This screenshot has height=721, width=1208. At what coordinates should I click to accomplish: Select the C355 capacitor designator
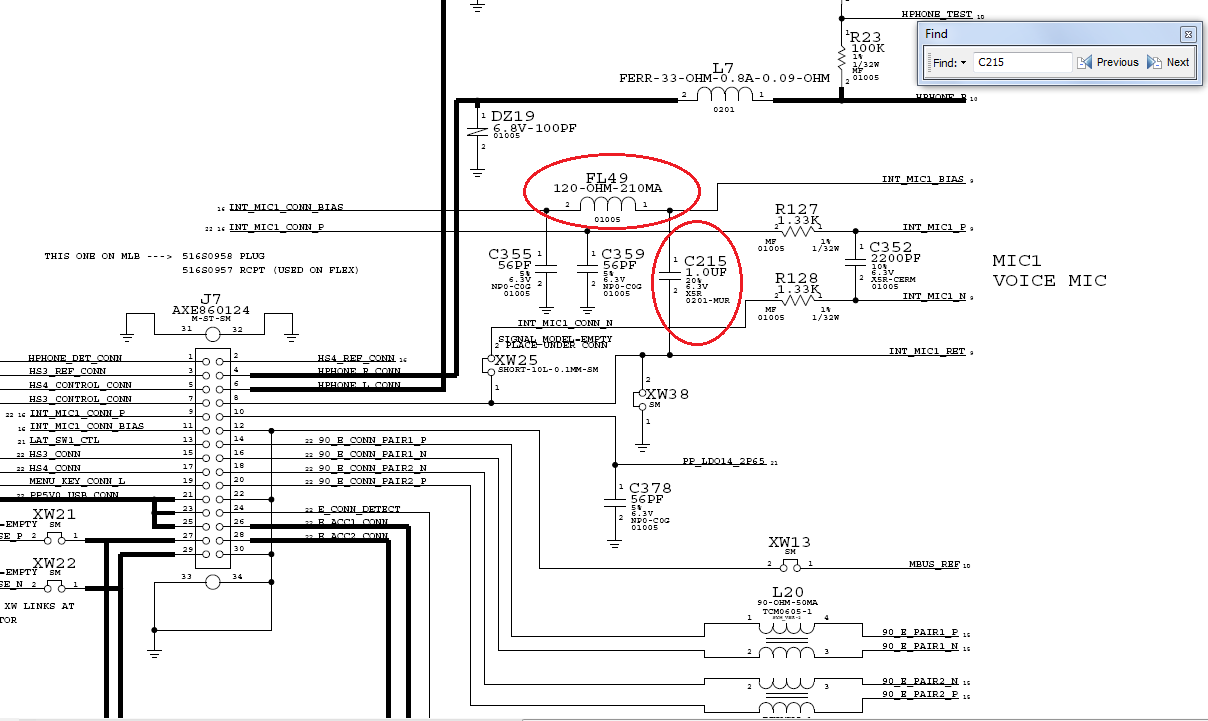510,254
